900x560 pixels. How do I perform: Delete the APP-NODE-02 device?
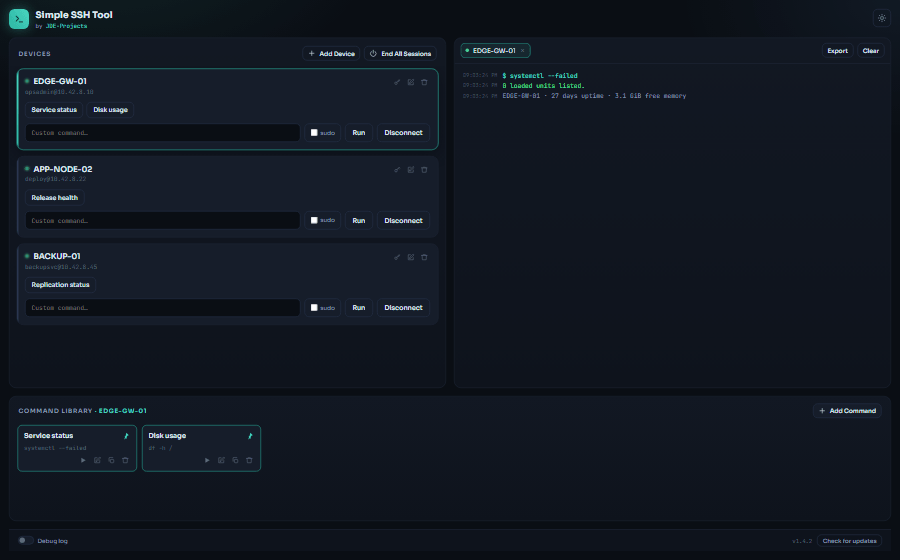pos(424,170)
